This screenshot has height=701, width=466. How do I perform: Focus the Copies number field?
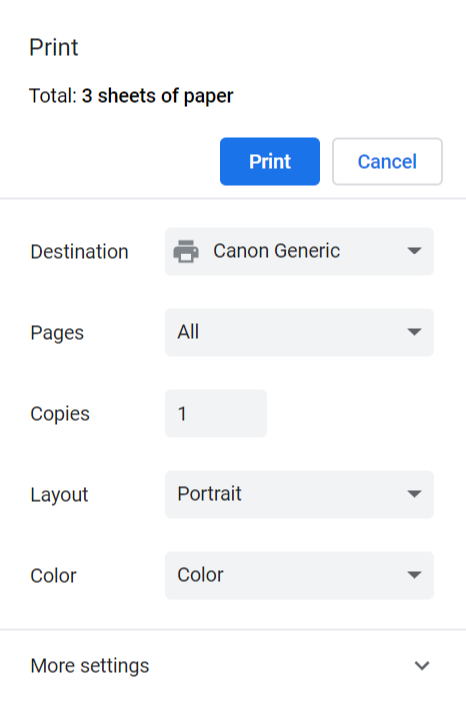(x=216, y=414)
